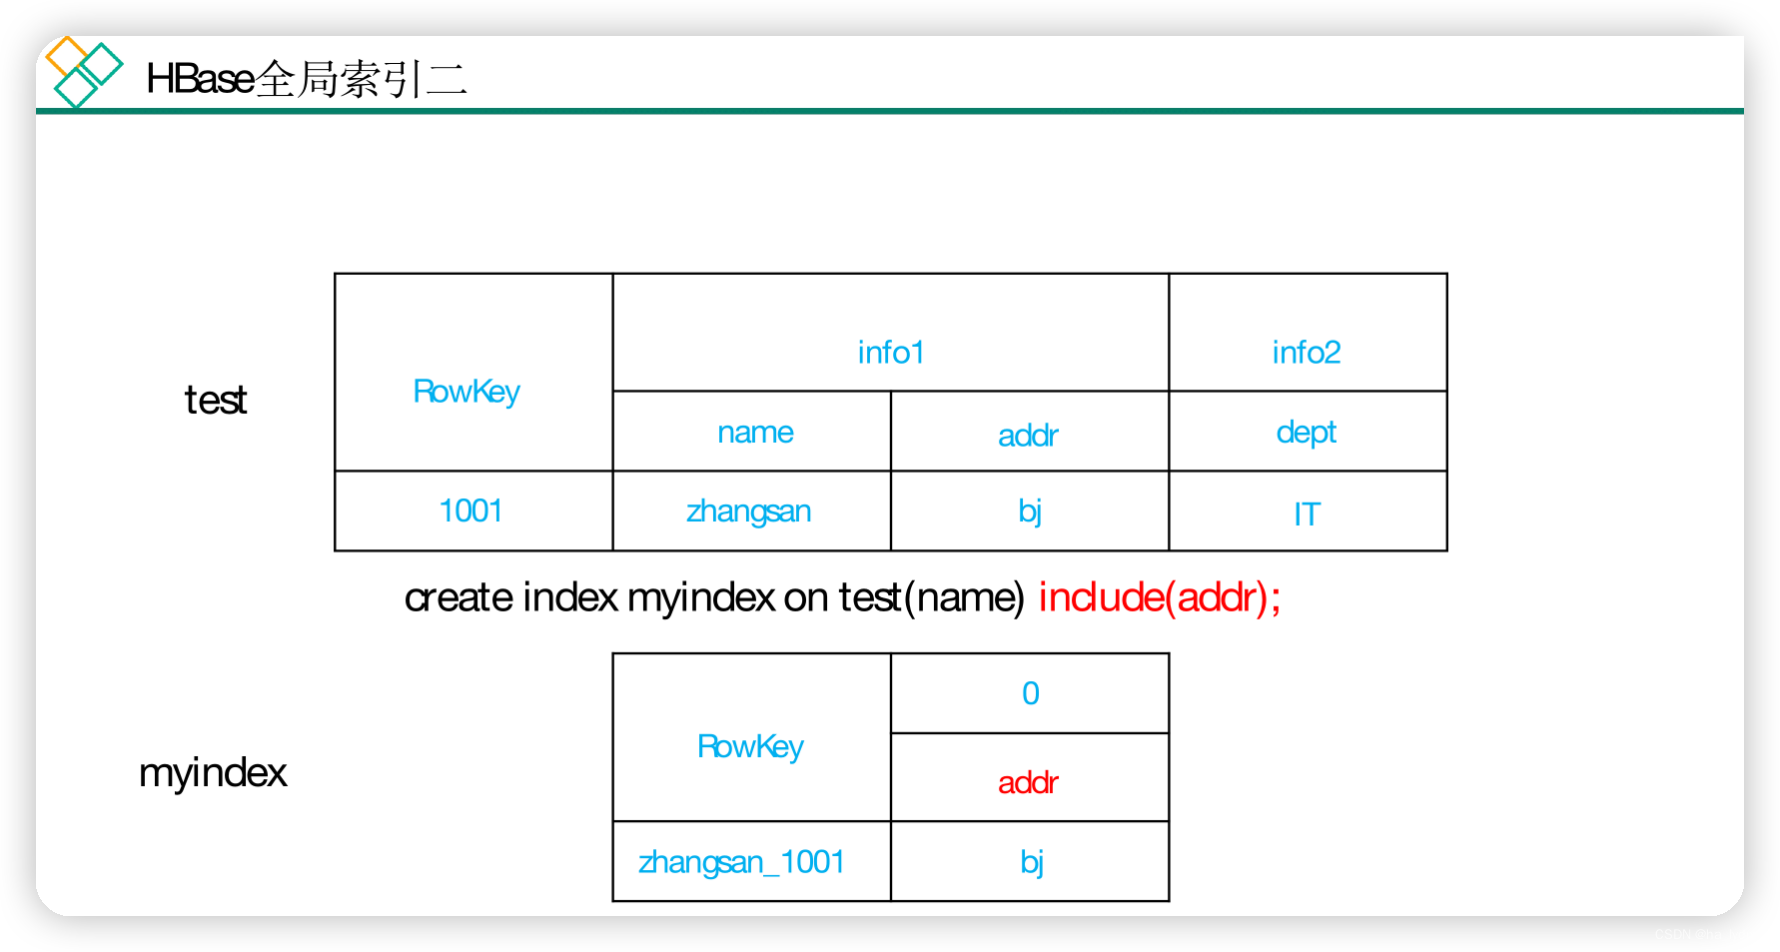Click the 'zhangsan' value cell

click(x=748, y=511)
